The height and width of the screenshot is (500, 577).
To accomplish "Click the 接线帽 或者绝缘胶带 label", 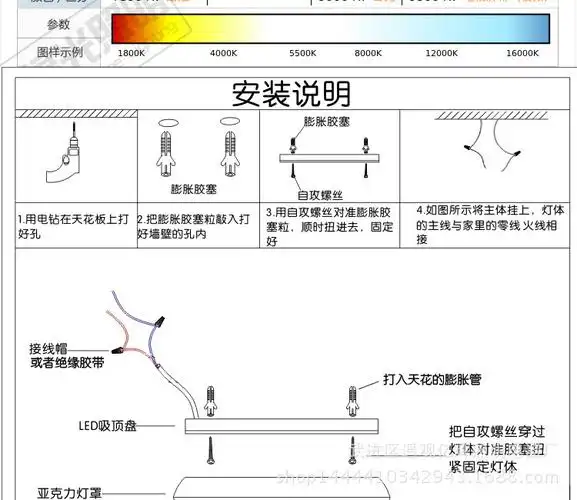I will coord(67,356).
